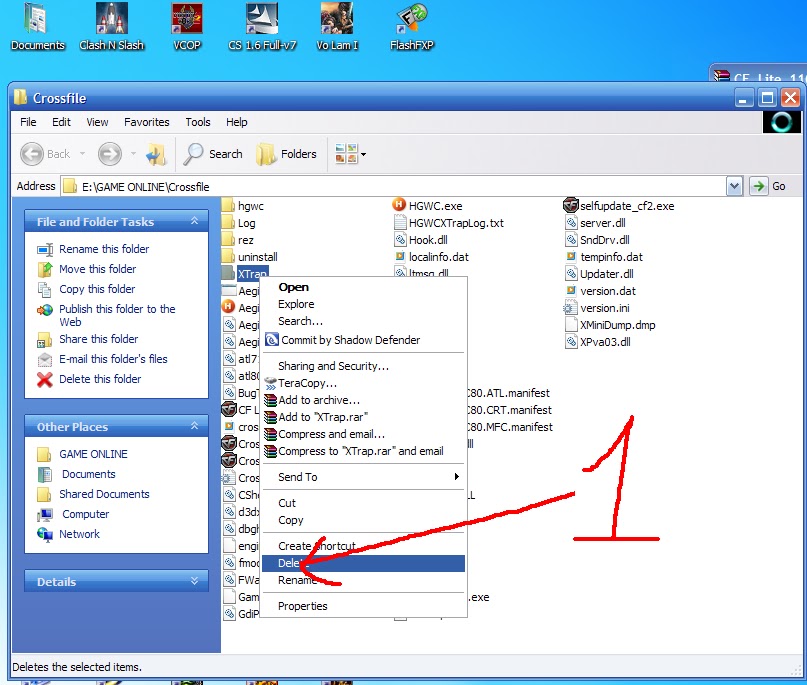Select XMiniDump.dmp file
The image size is (807, 685).
(610, 325)
